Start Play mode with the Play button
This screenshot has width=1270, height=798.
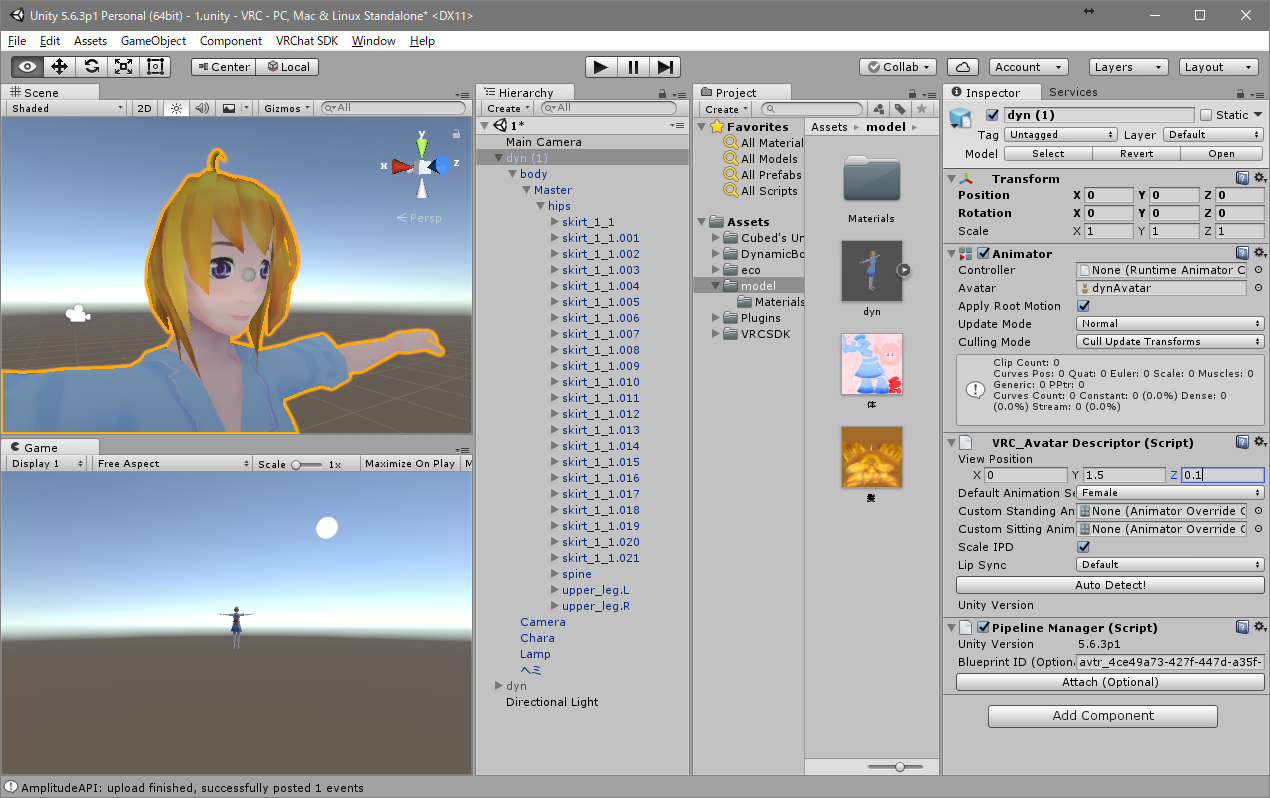[x=600, y=67]
